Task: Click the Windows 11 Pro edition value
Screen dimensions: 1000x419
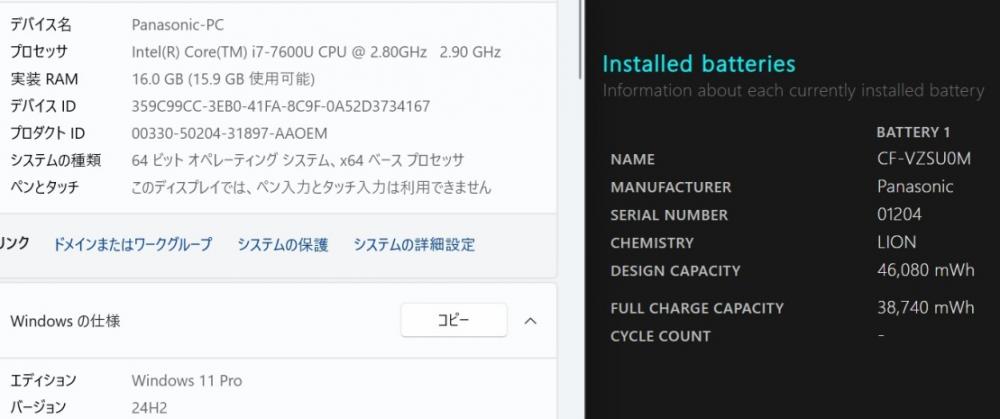Action: click(x=186, y=381)
